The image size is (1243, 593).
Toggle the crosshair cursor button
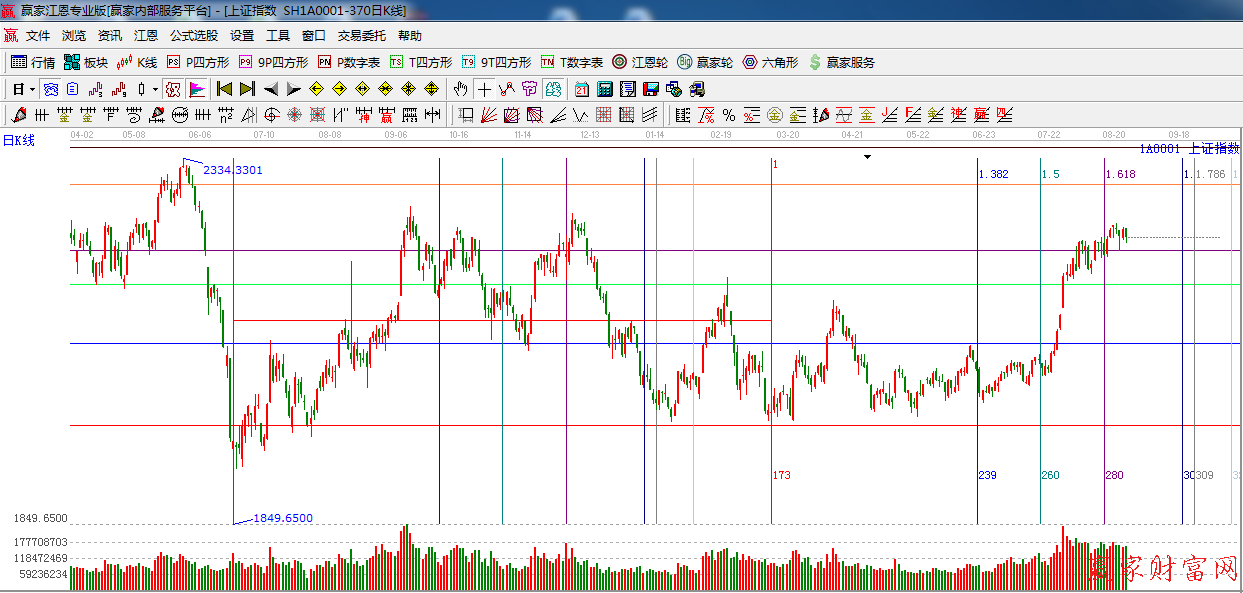[x=484, y=89]
